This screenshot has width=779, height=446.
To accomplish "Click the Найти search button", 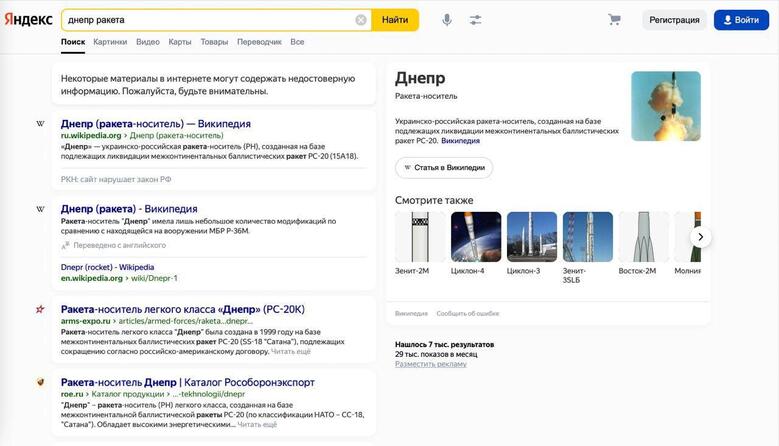I will coord(395,20).
